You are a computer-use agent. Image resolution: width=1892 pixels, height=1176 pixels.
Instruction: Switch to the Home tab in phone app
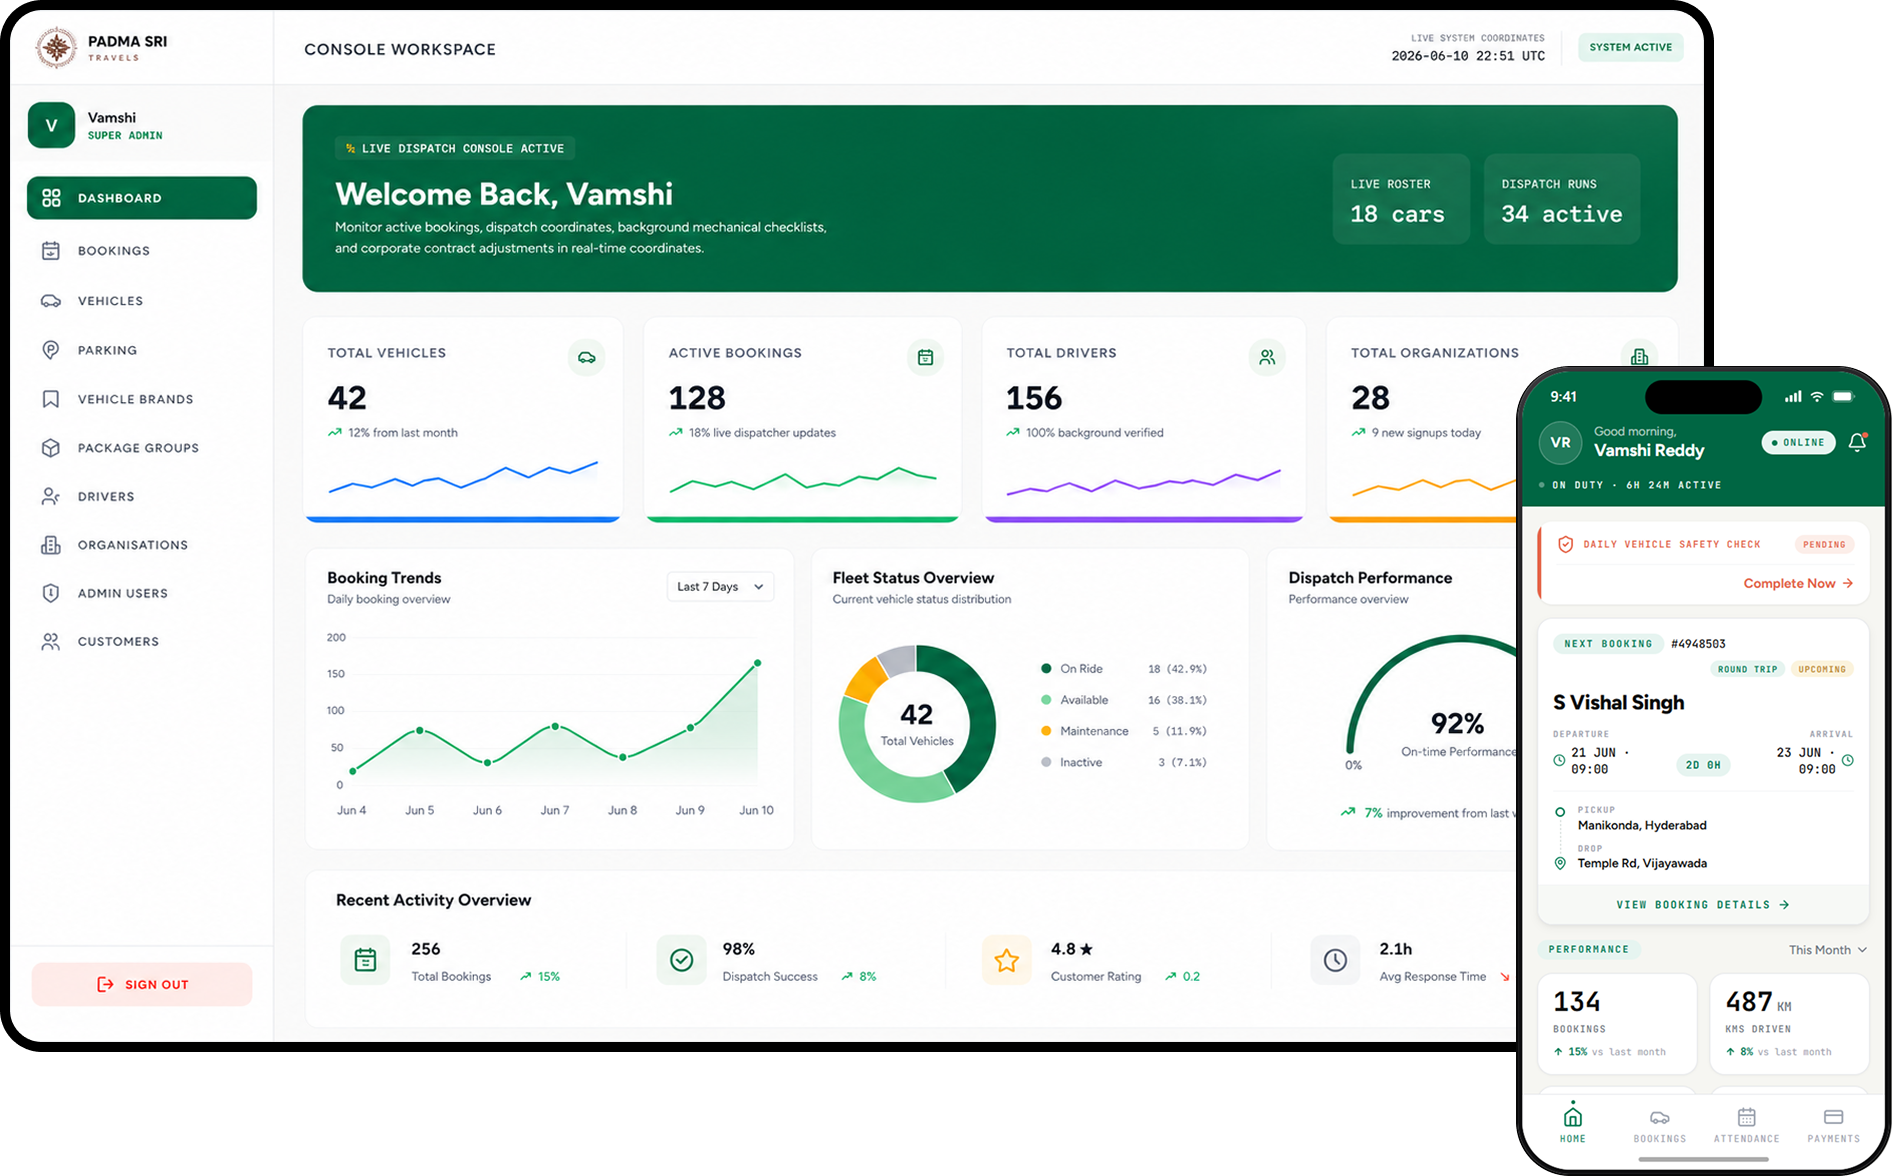tap(1573, 1124)
